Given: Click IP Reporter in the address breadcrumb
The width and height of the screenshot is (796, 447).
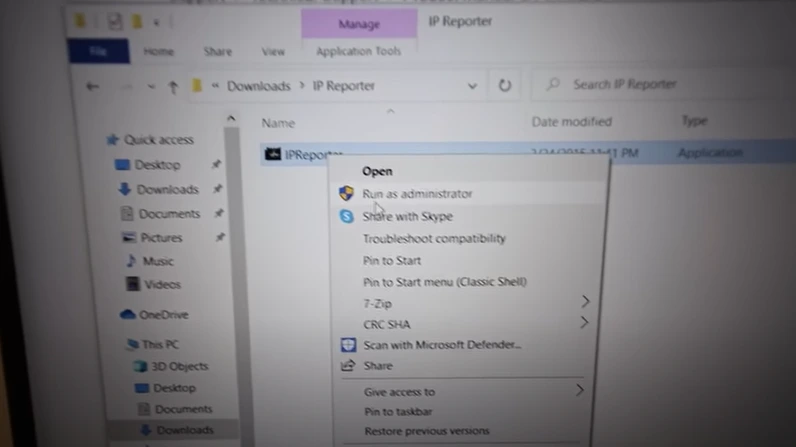Looking at the screenshot, I should (x=344, y=86).
